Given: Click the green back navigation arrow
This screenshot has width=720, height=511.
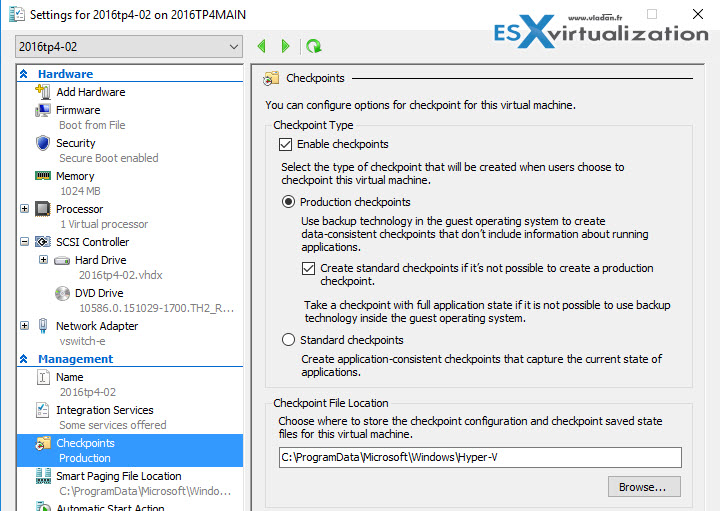Looking at the screenshot, I should [262, 46].
